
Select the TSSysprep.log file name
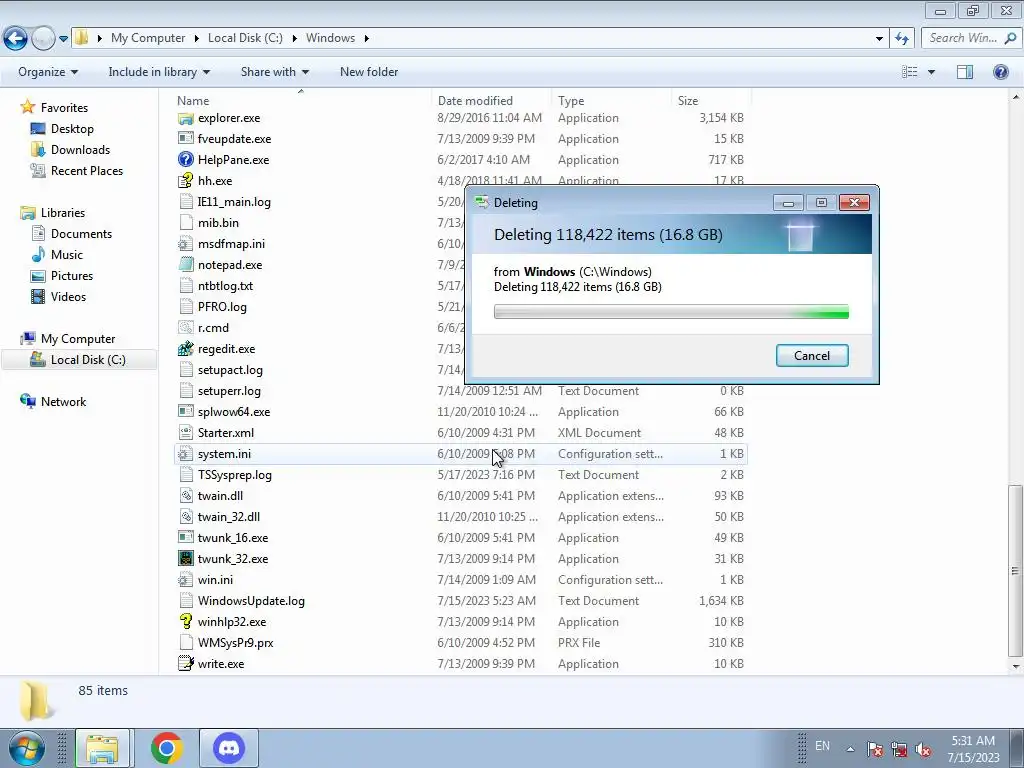(234, 475)
